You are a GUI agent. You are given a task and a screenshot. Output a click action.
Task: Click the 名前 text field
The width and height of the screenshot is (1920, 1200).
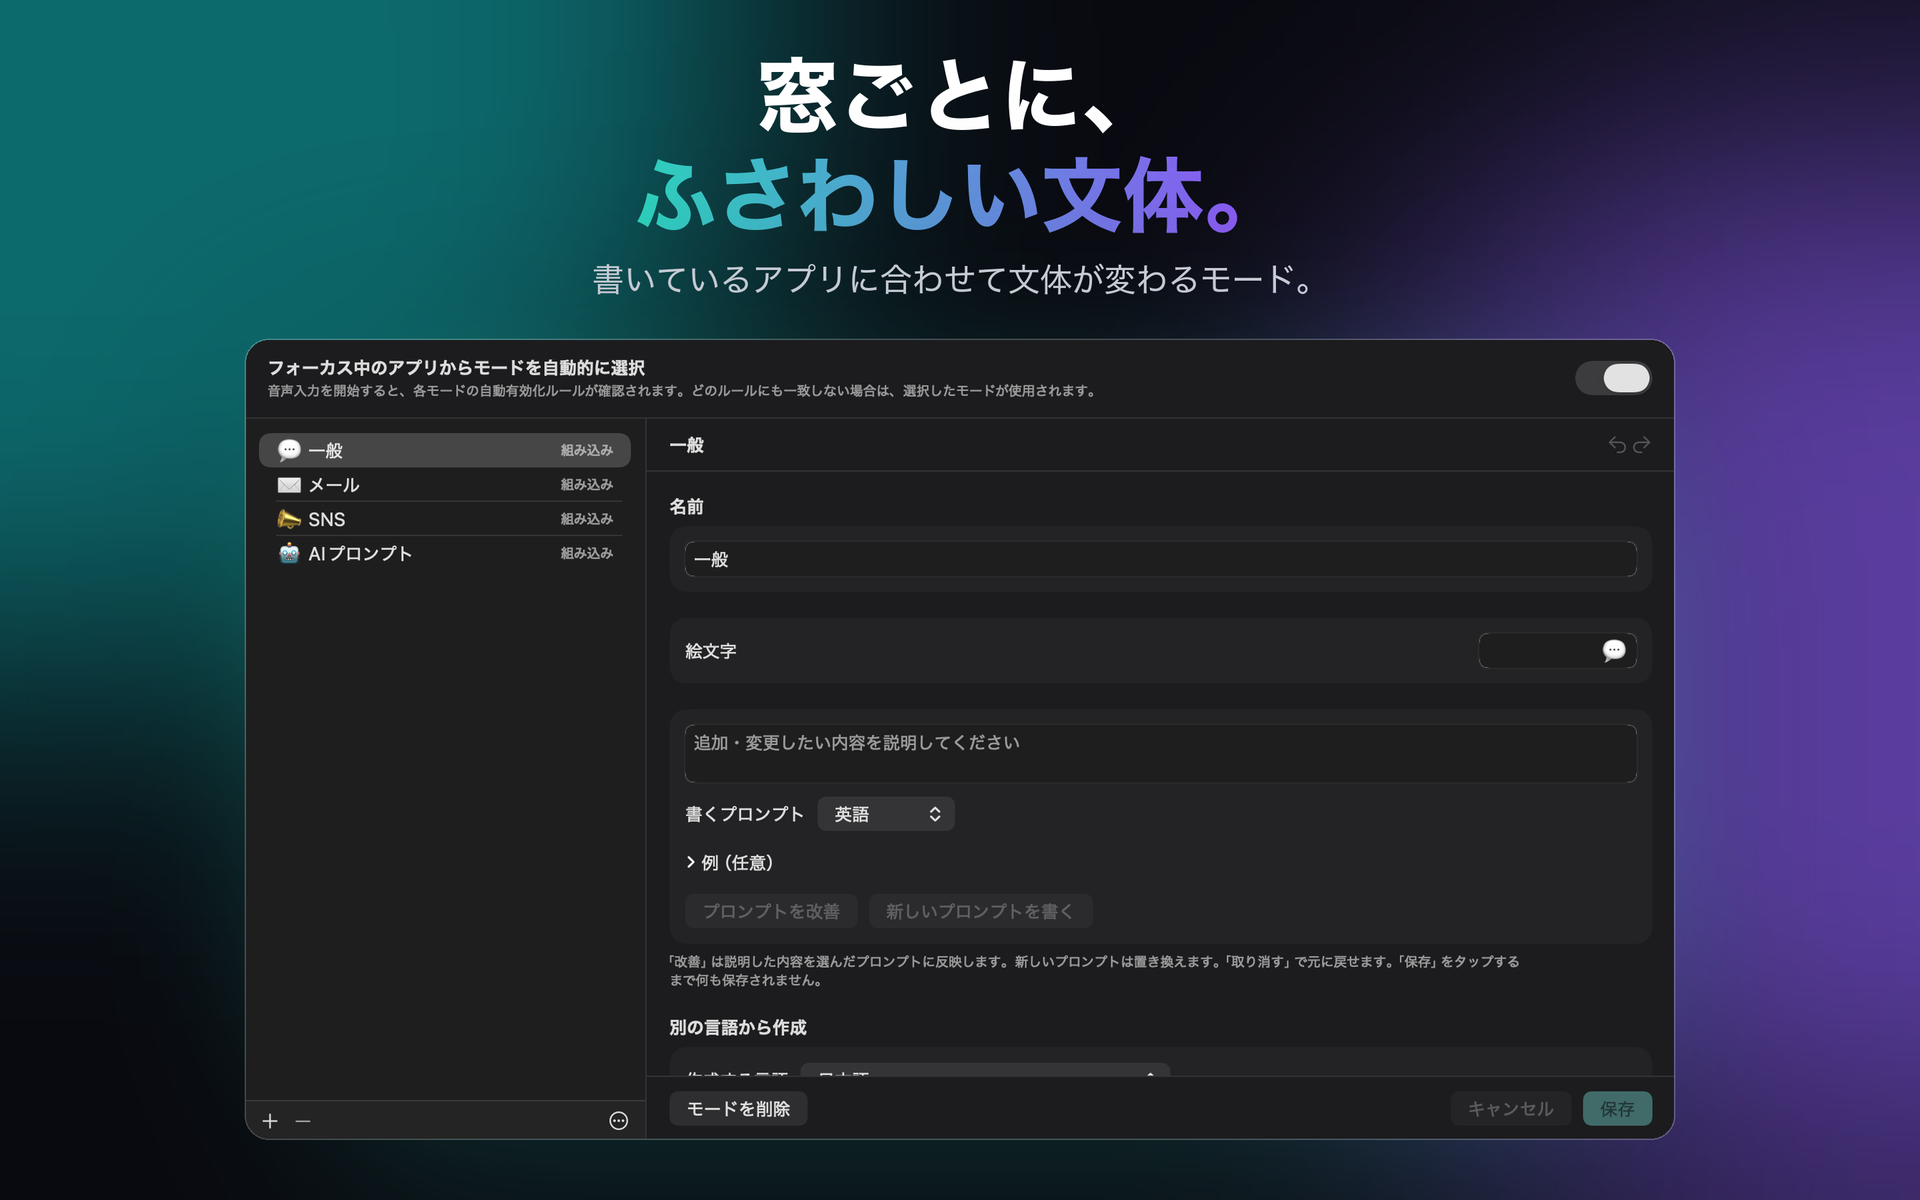coord(1160,559)
